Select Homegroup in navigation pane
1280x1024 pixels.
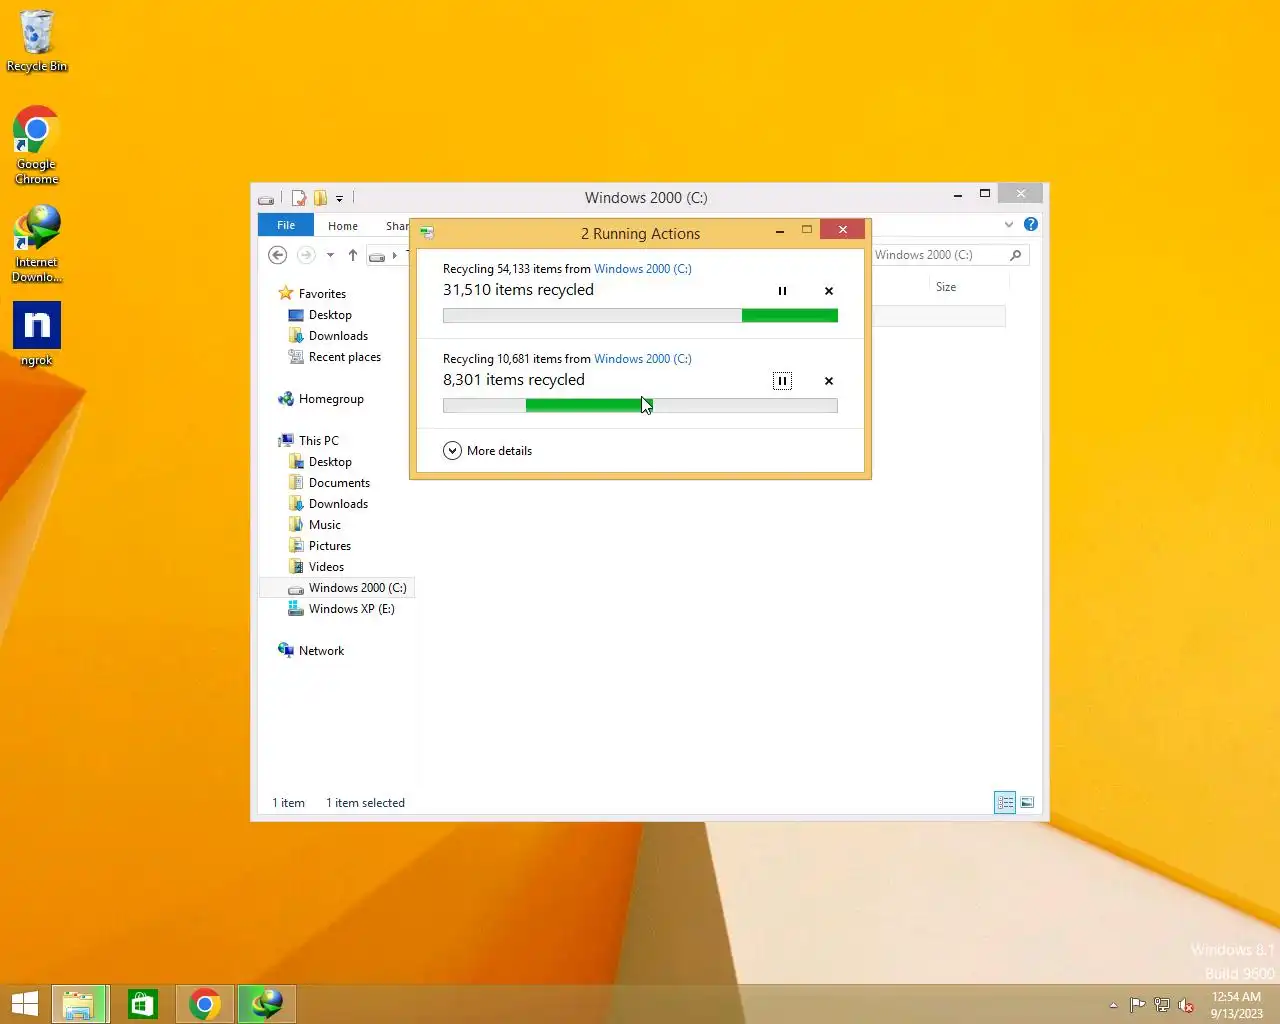click(331, 399)
